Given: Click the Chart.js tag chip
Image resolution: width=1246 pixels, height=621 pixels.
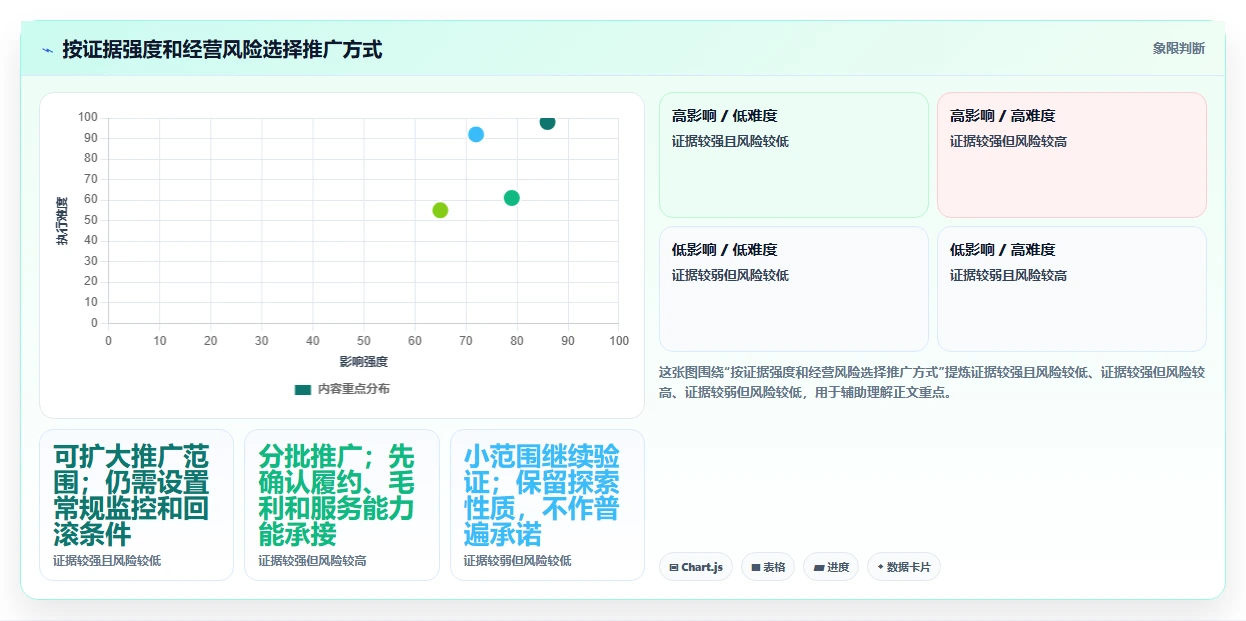Looking at the screenshot, I should click(x=696, y=567).
